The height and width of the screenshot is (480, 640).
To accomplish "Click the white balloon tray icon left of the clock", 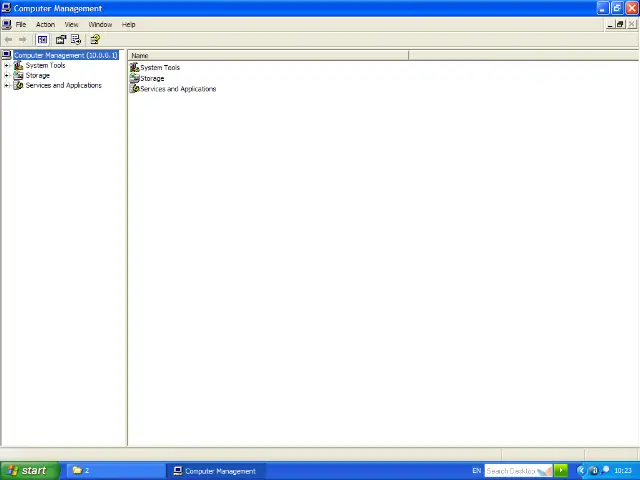I will coord(606,470).
